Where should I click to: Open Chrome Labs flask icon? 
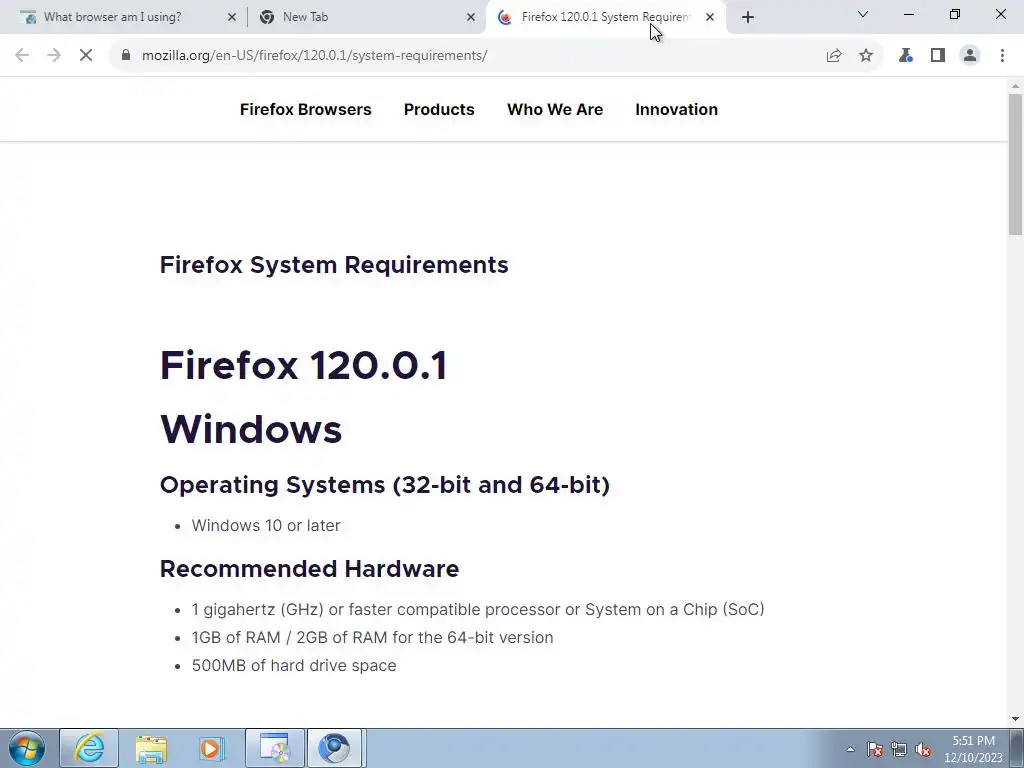[905, 56]
